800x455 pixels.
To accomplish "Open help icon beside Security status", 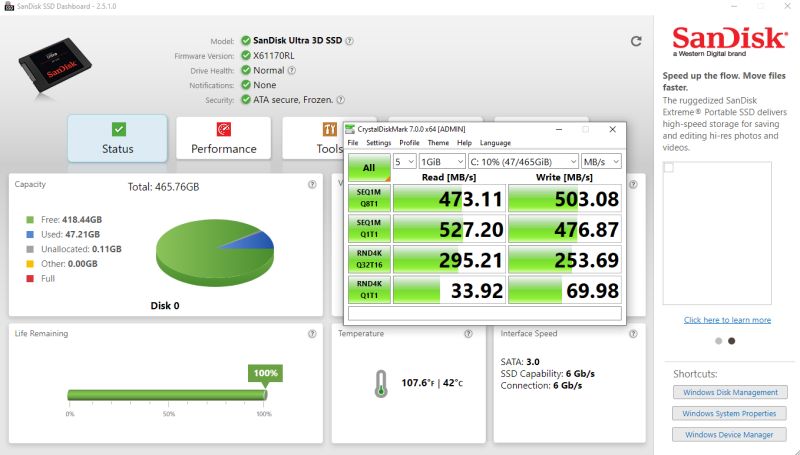I will coord(340,100).
